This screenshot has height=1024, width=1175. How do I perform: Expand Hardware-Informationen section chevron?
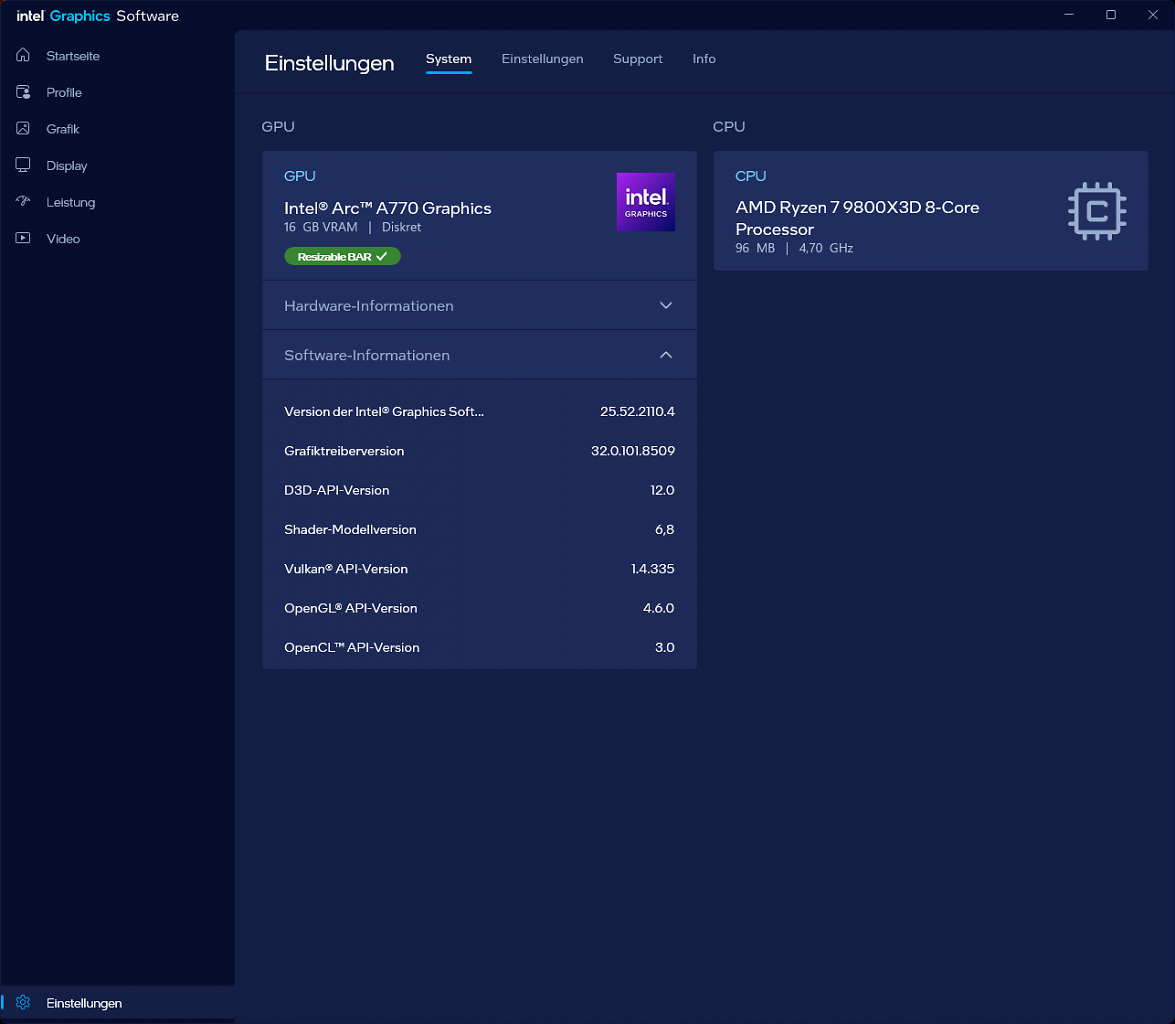[665, 306]
